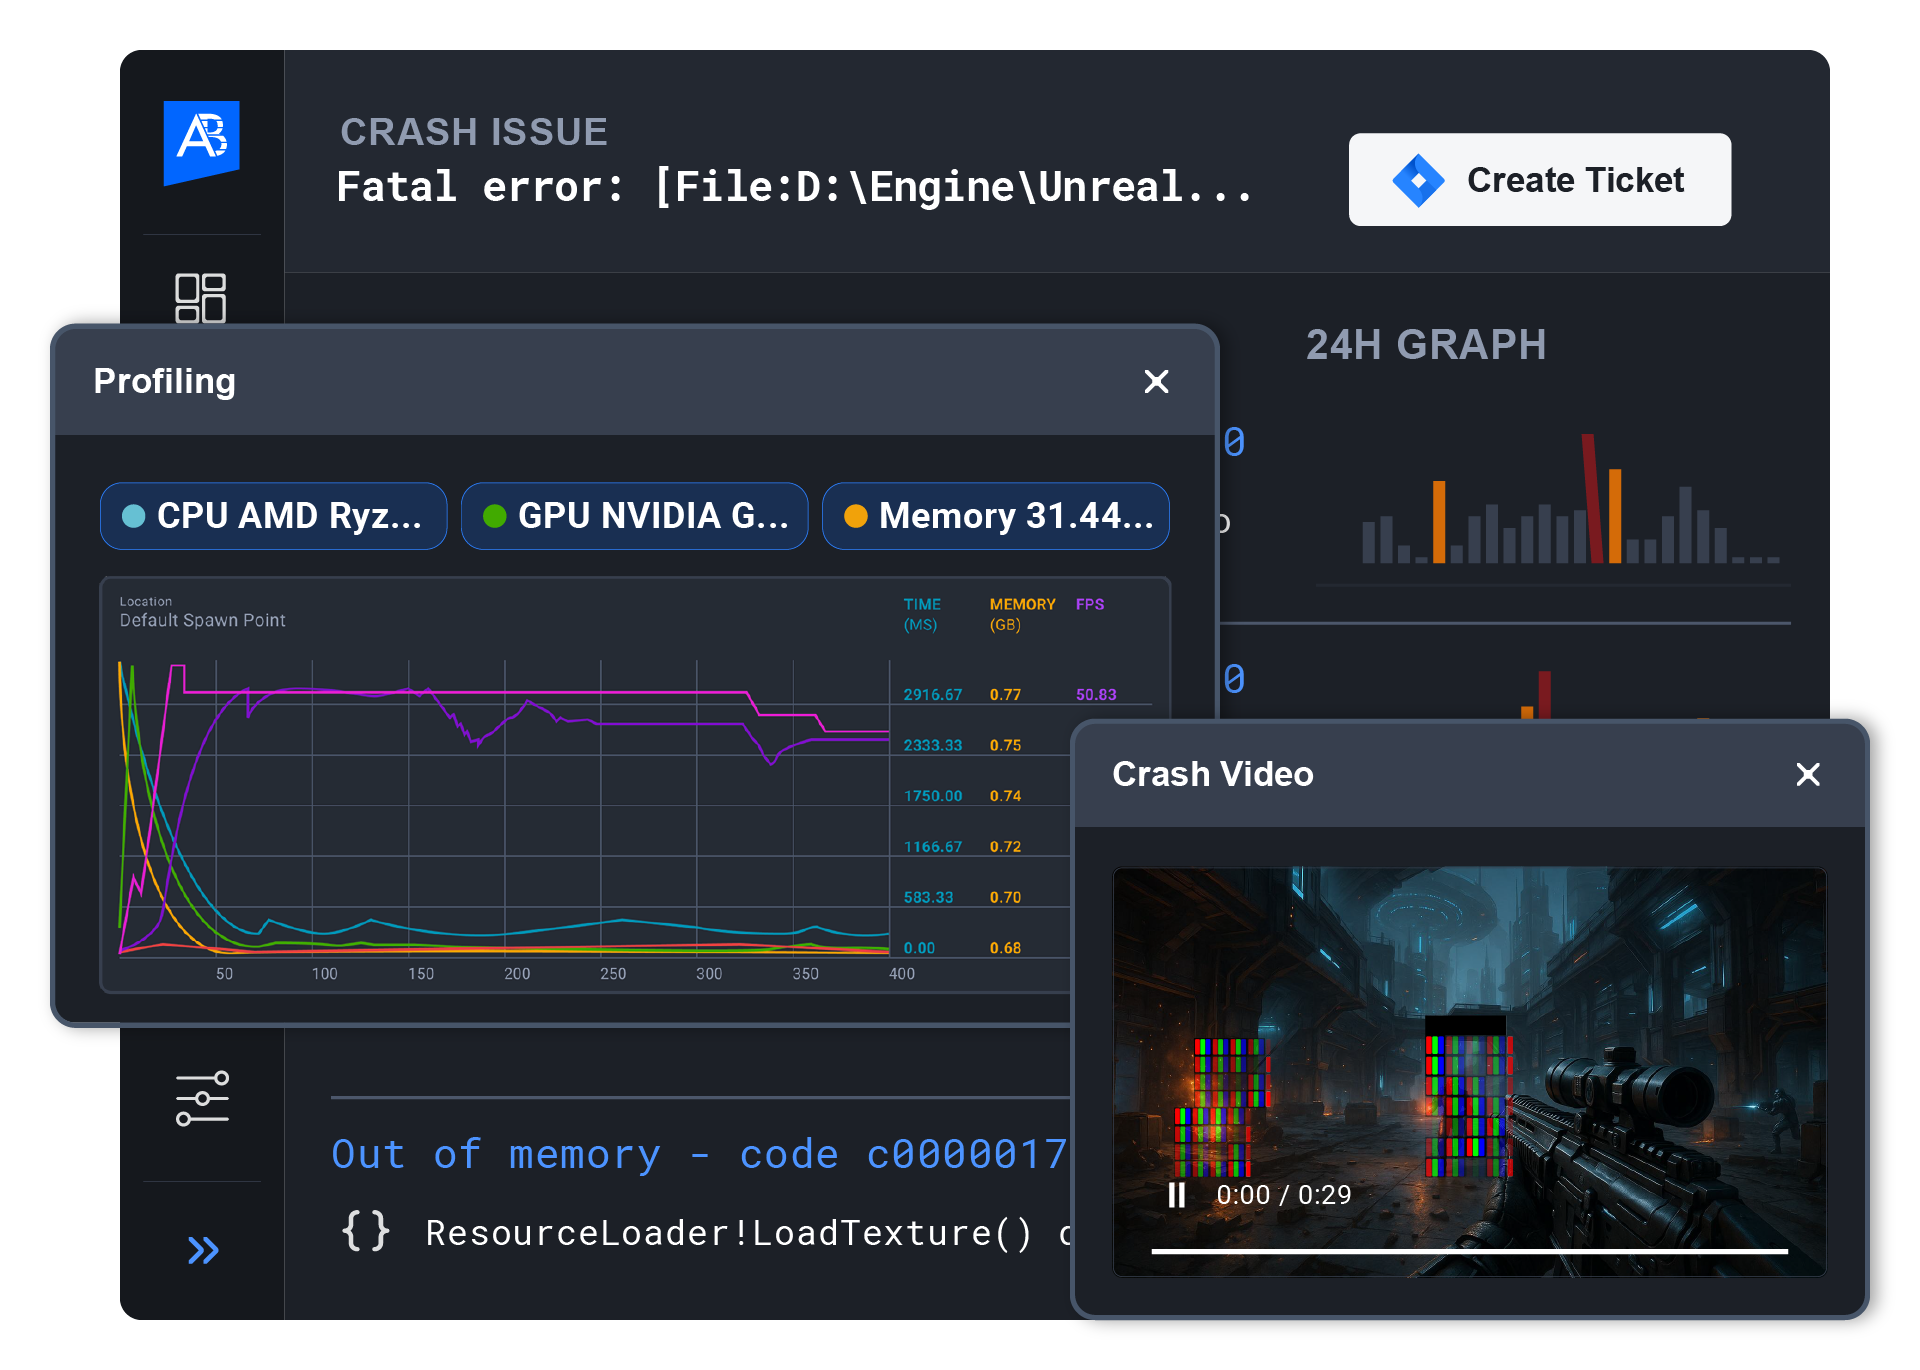Click the Create Ticket button
The width and height of the screenshot is (1920, 1370).
(x=1539, y=180)
